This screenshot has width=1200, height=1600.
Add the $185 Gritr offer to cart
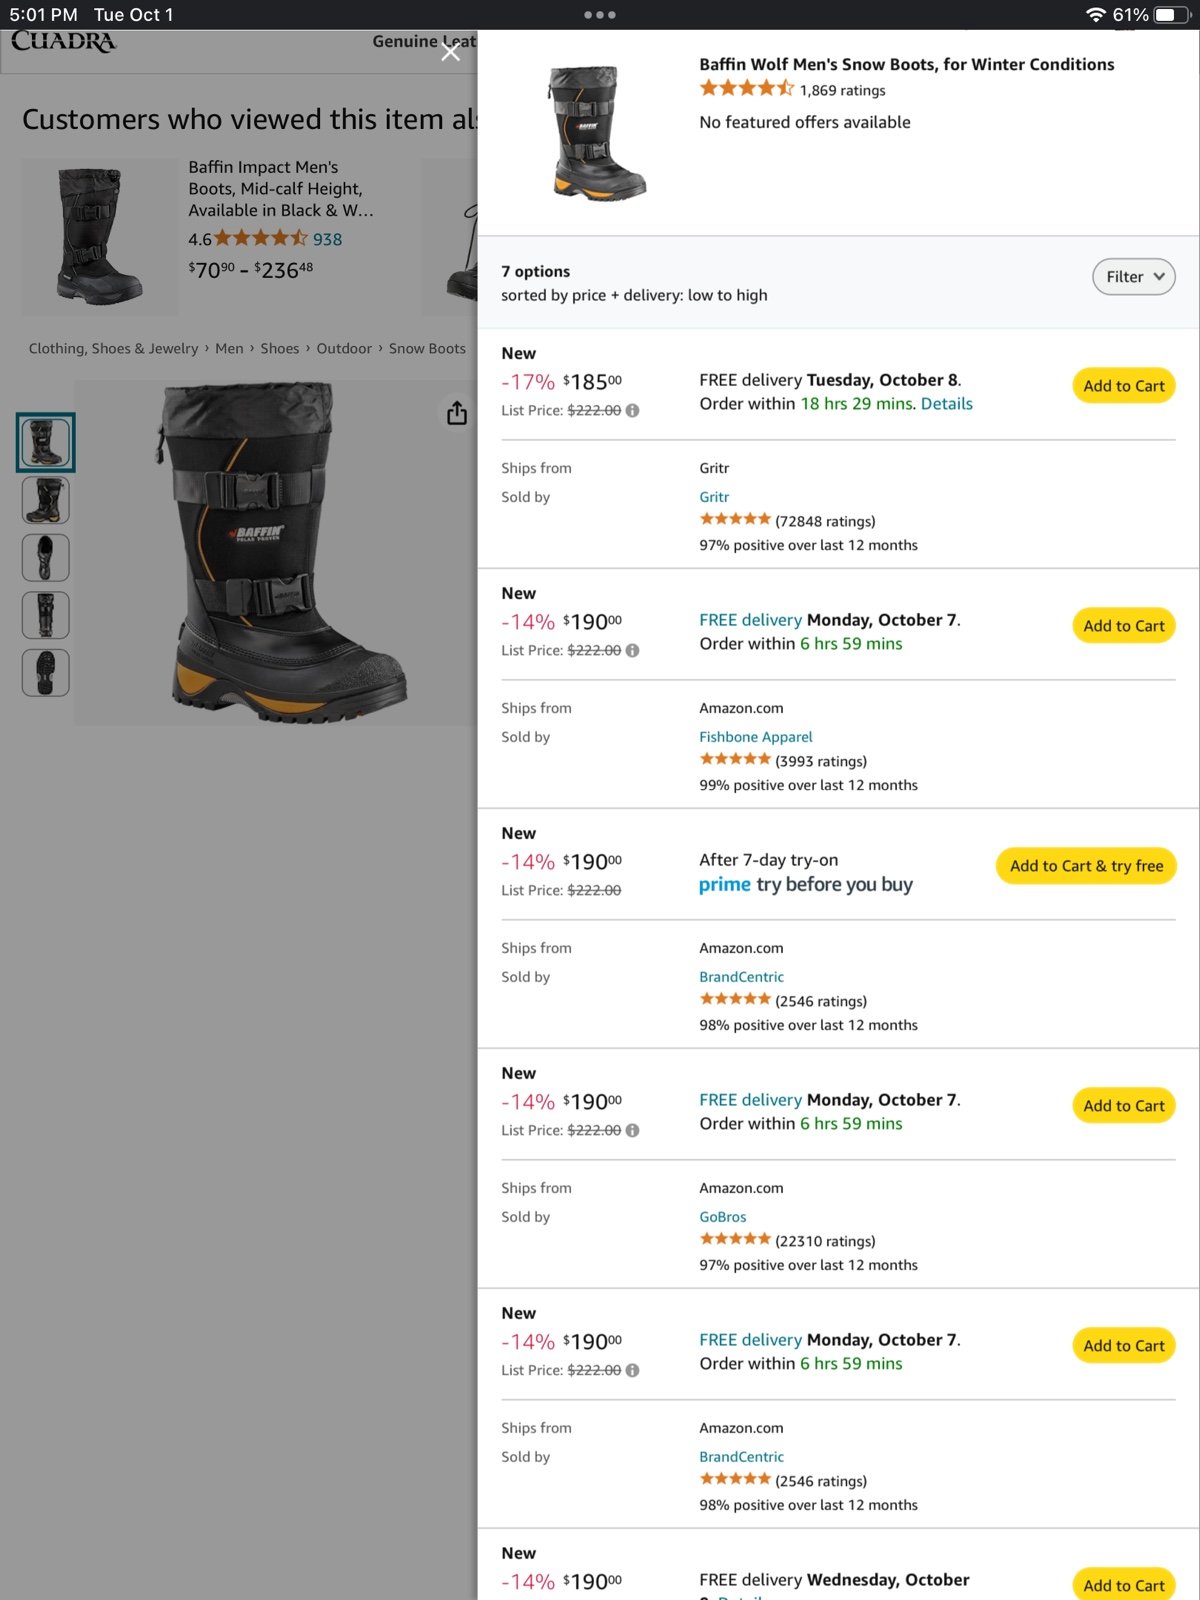1124,386
